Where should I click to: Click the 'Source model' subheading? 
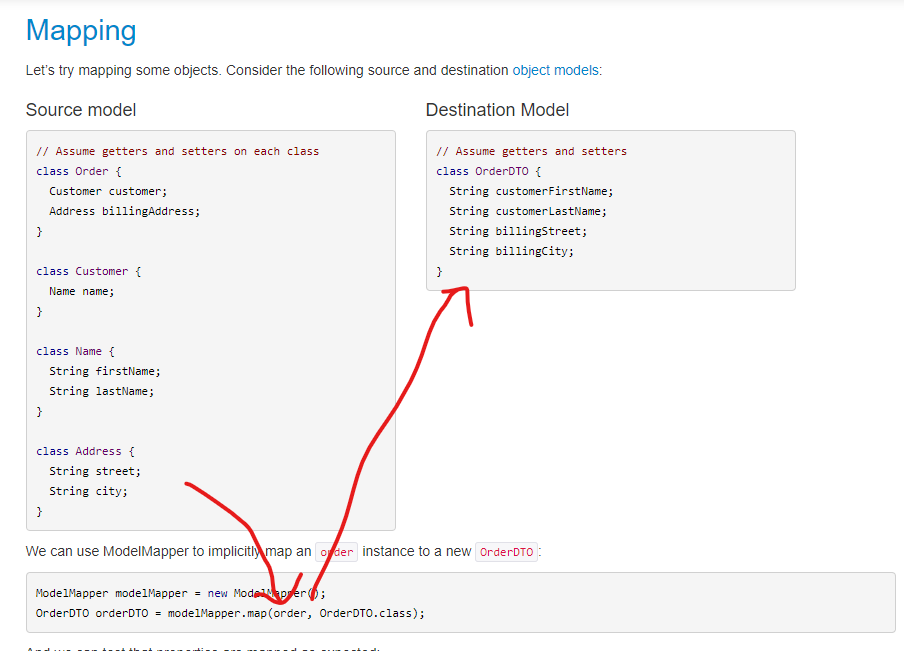[81, 110]
